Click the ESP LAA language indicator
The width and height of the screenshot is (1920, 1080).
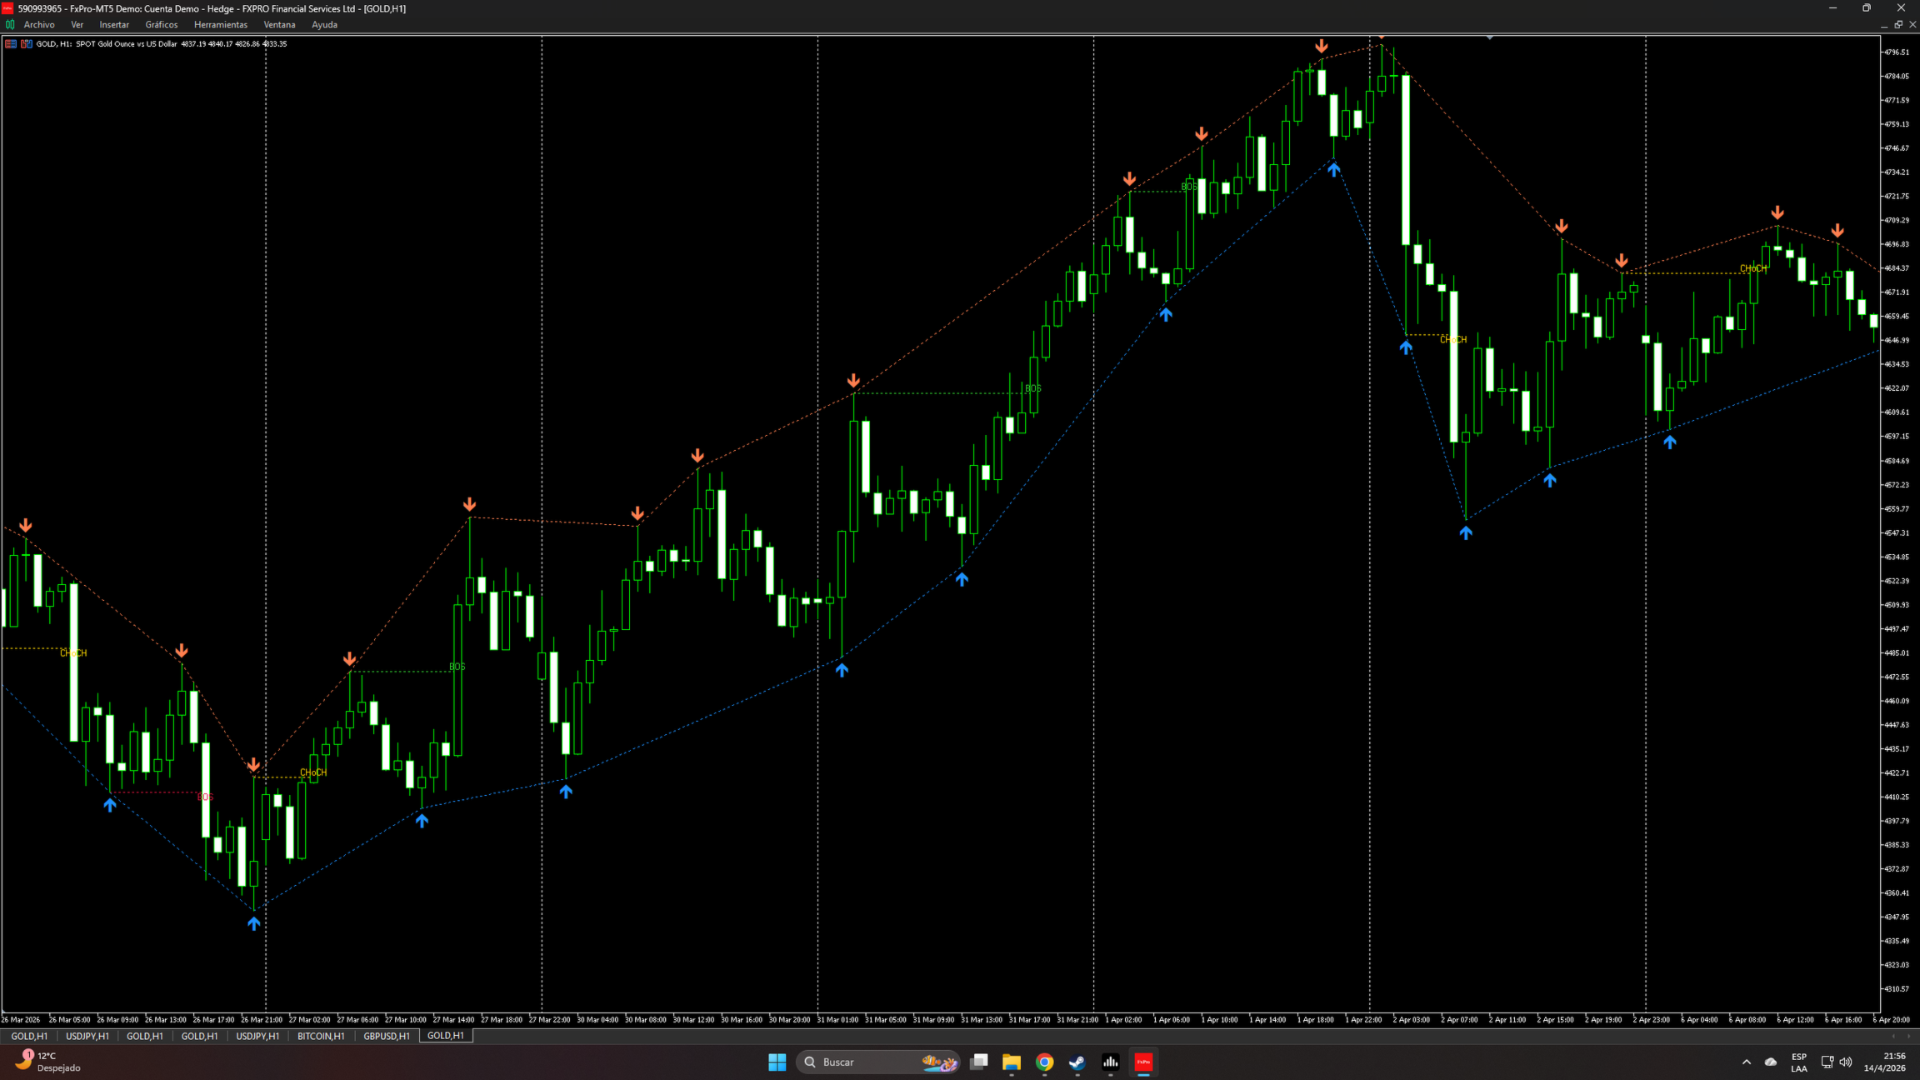[1799, 1062]
